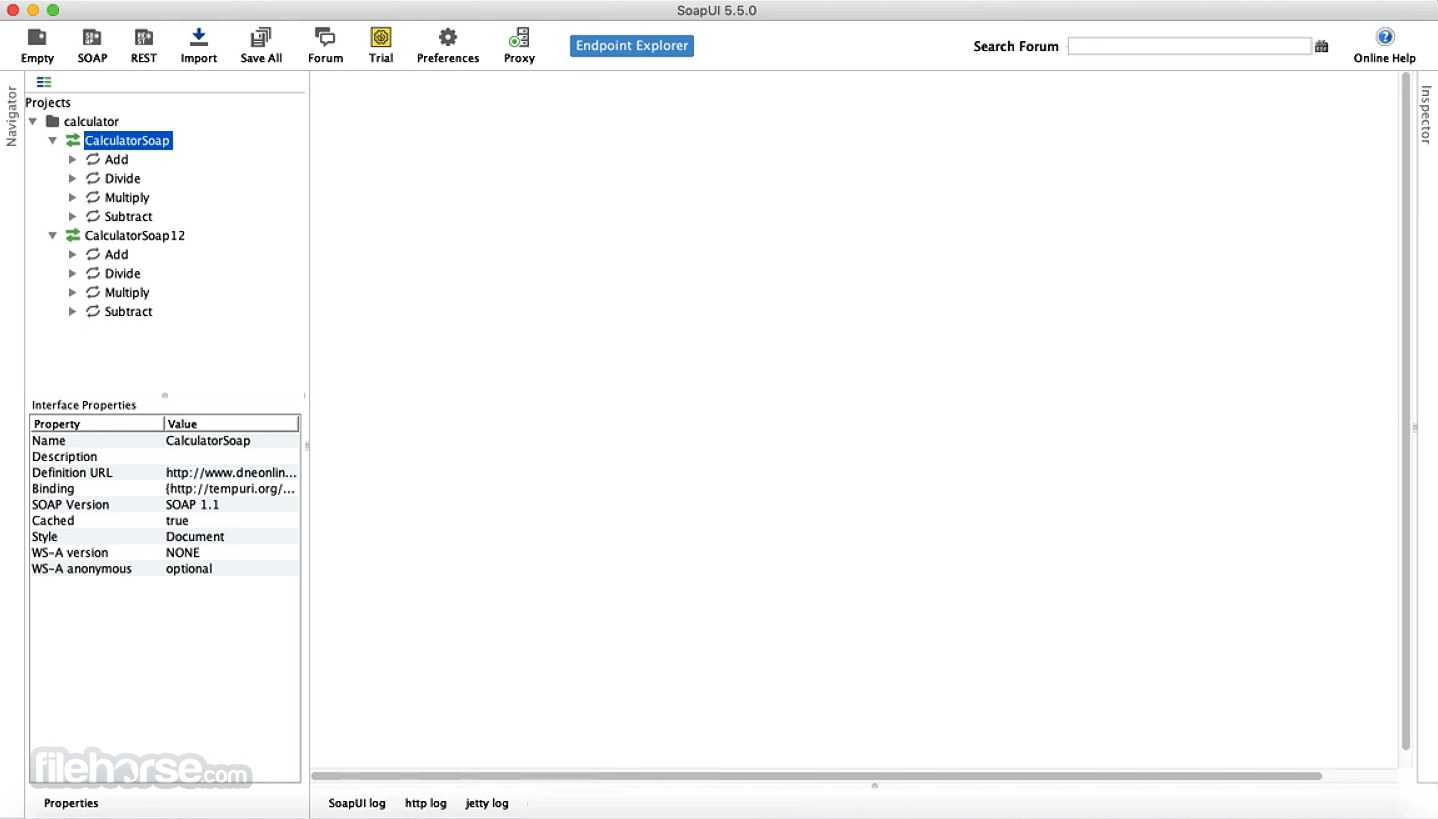
Task: Click the Properties button at the bottom
Action: pyautogui.click(x=71, y=803)
